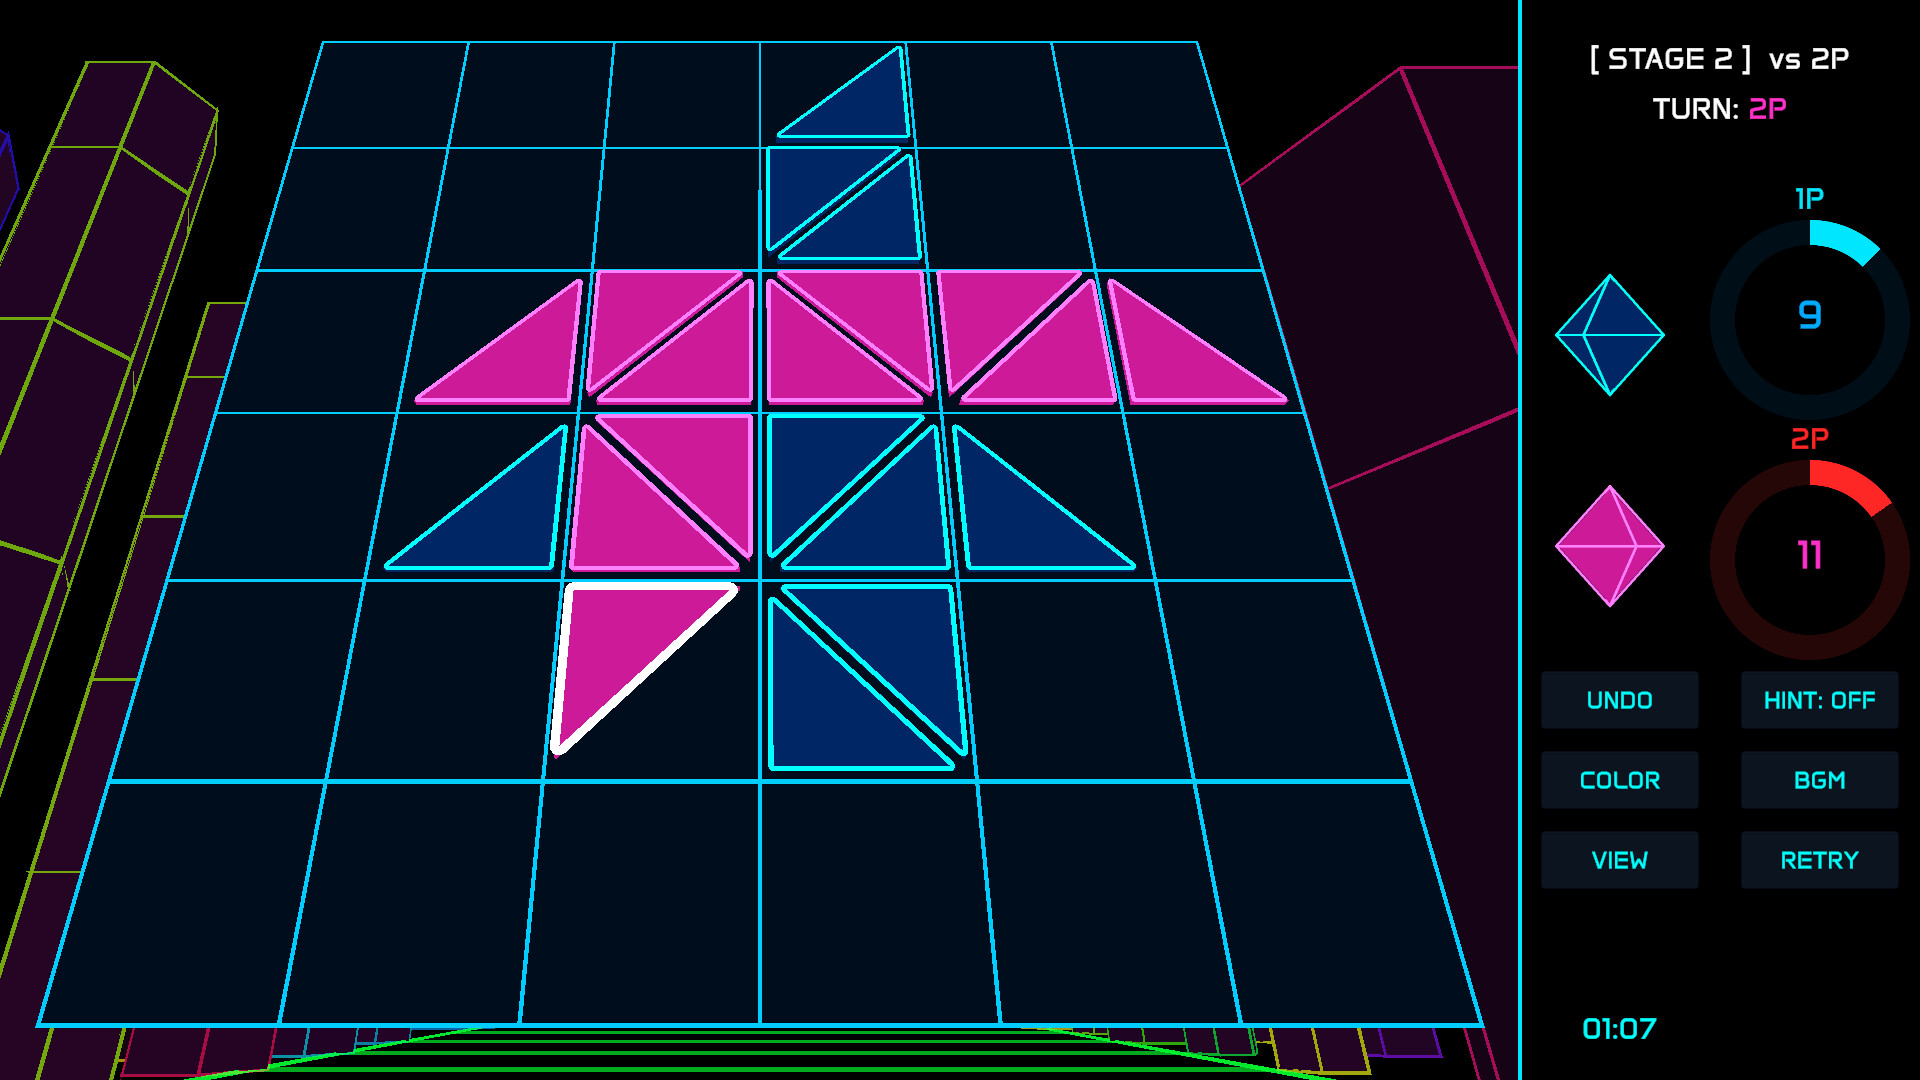Toggle background music with BGM

coord(1819,780)
